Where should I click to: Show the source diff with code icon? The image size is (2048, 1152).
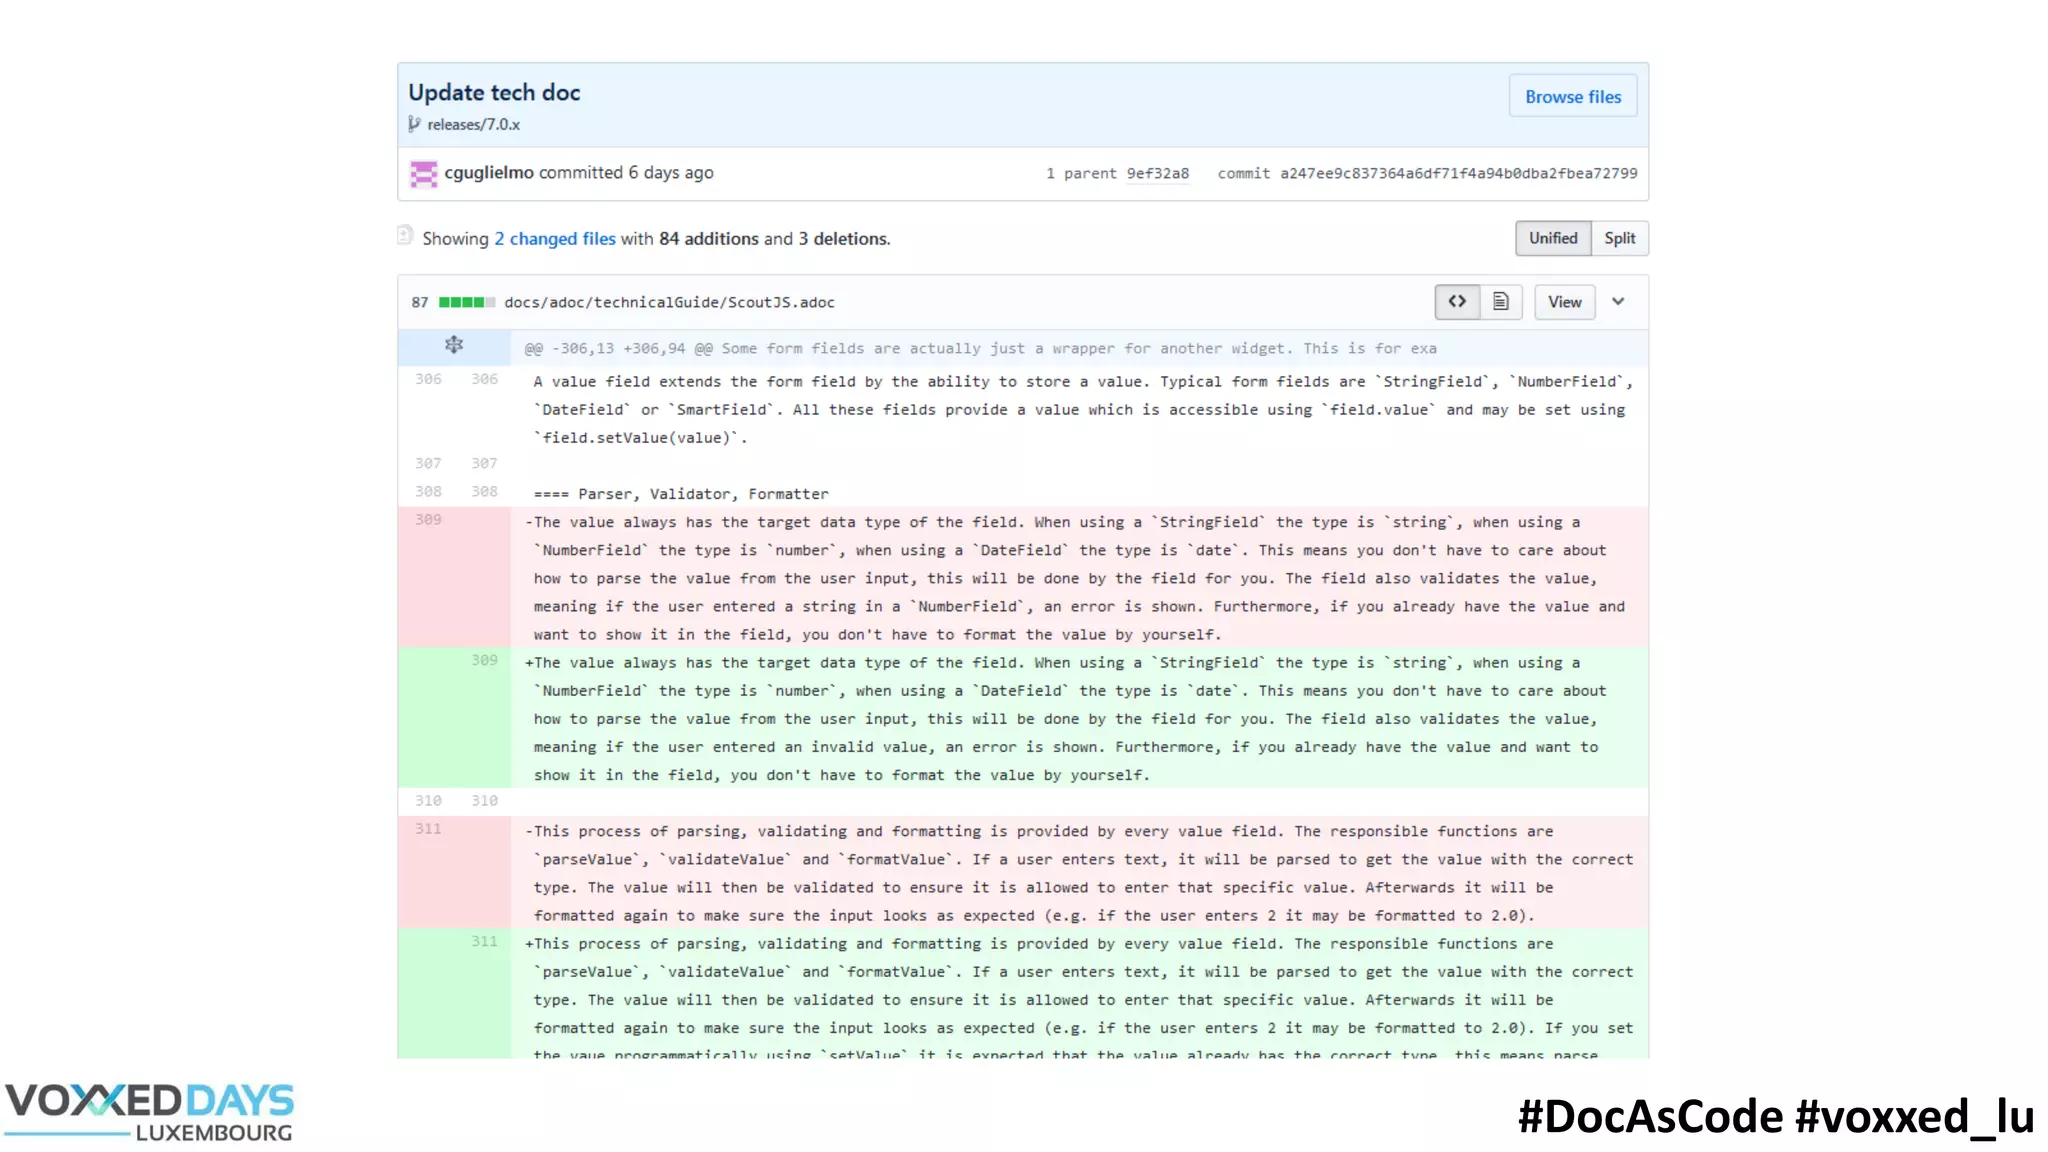[x=1457, y=301]
